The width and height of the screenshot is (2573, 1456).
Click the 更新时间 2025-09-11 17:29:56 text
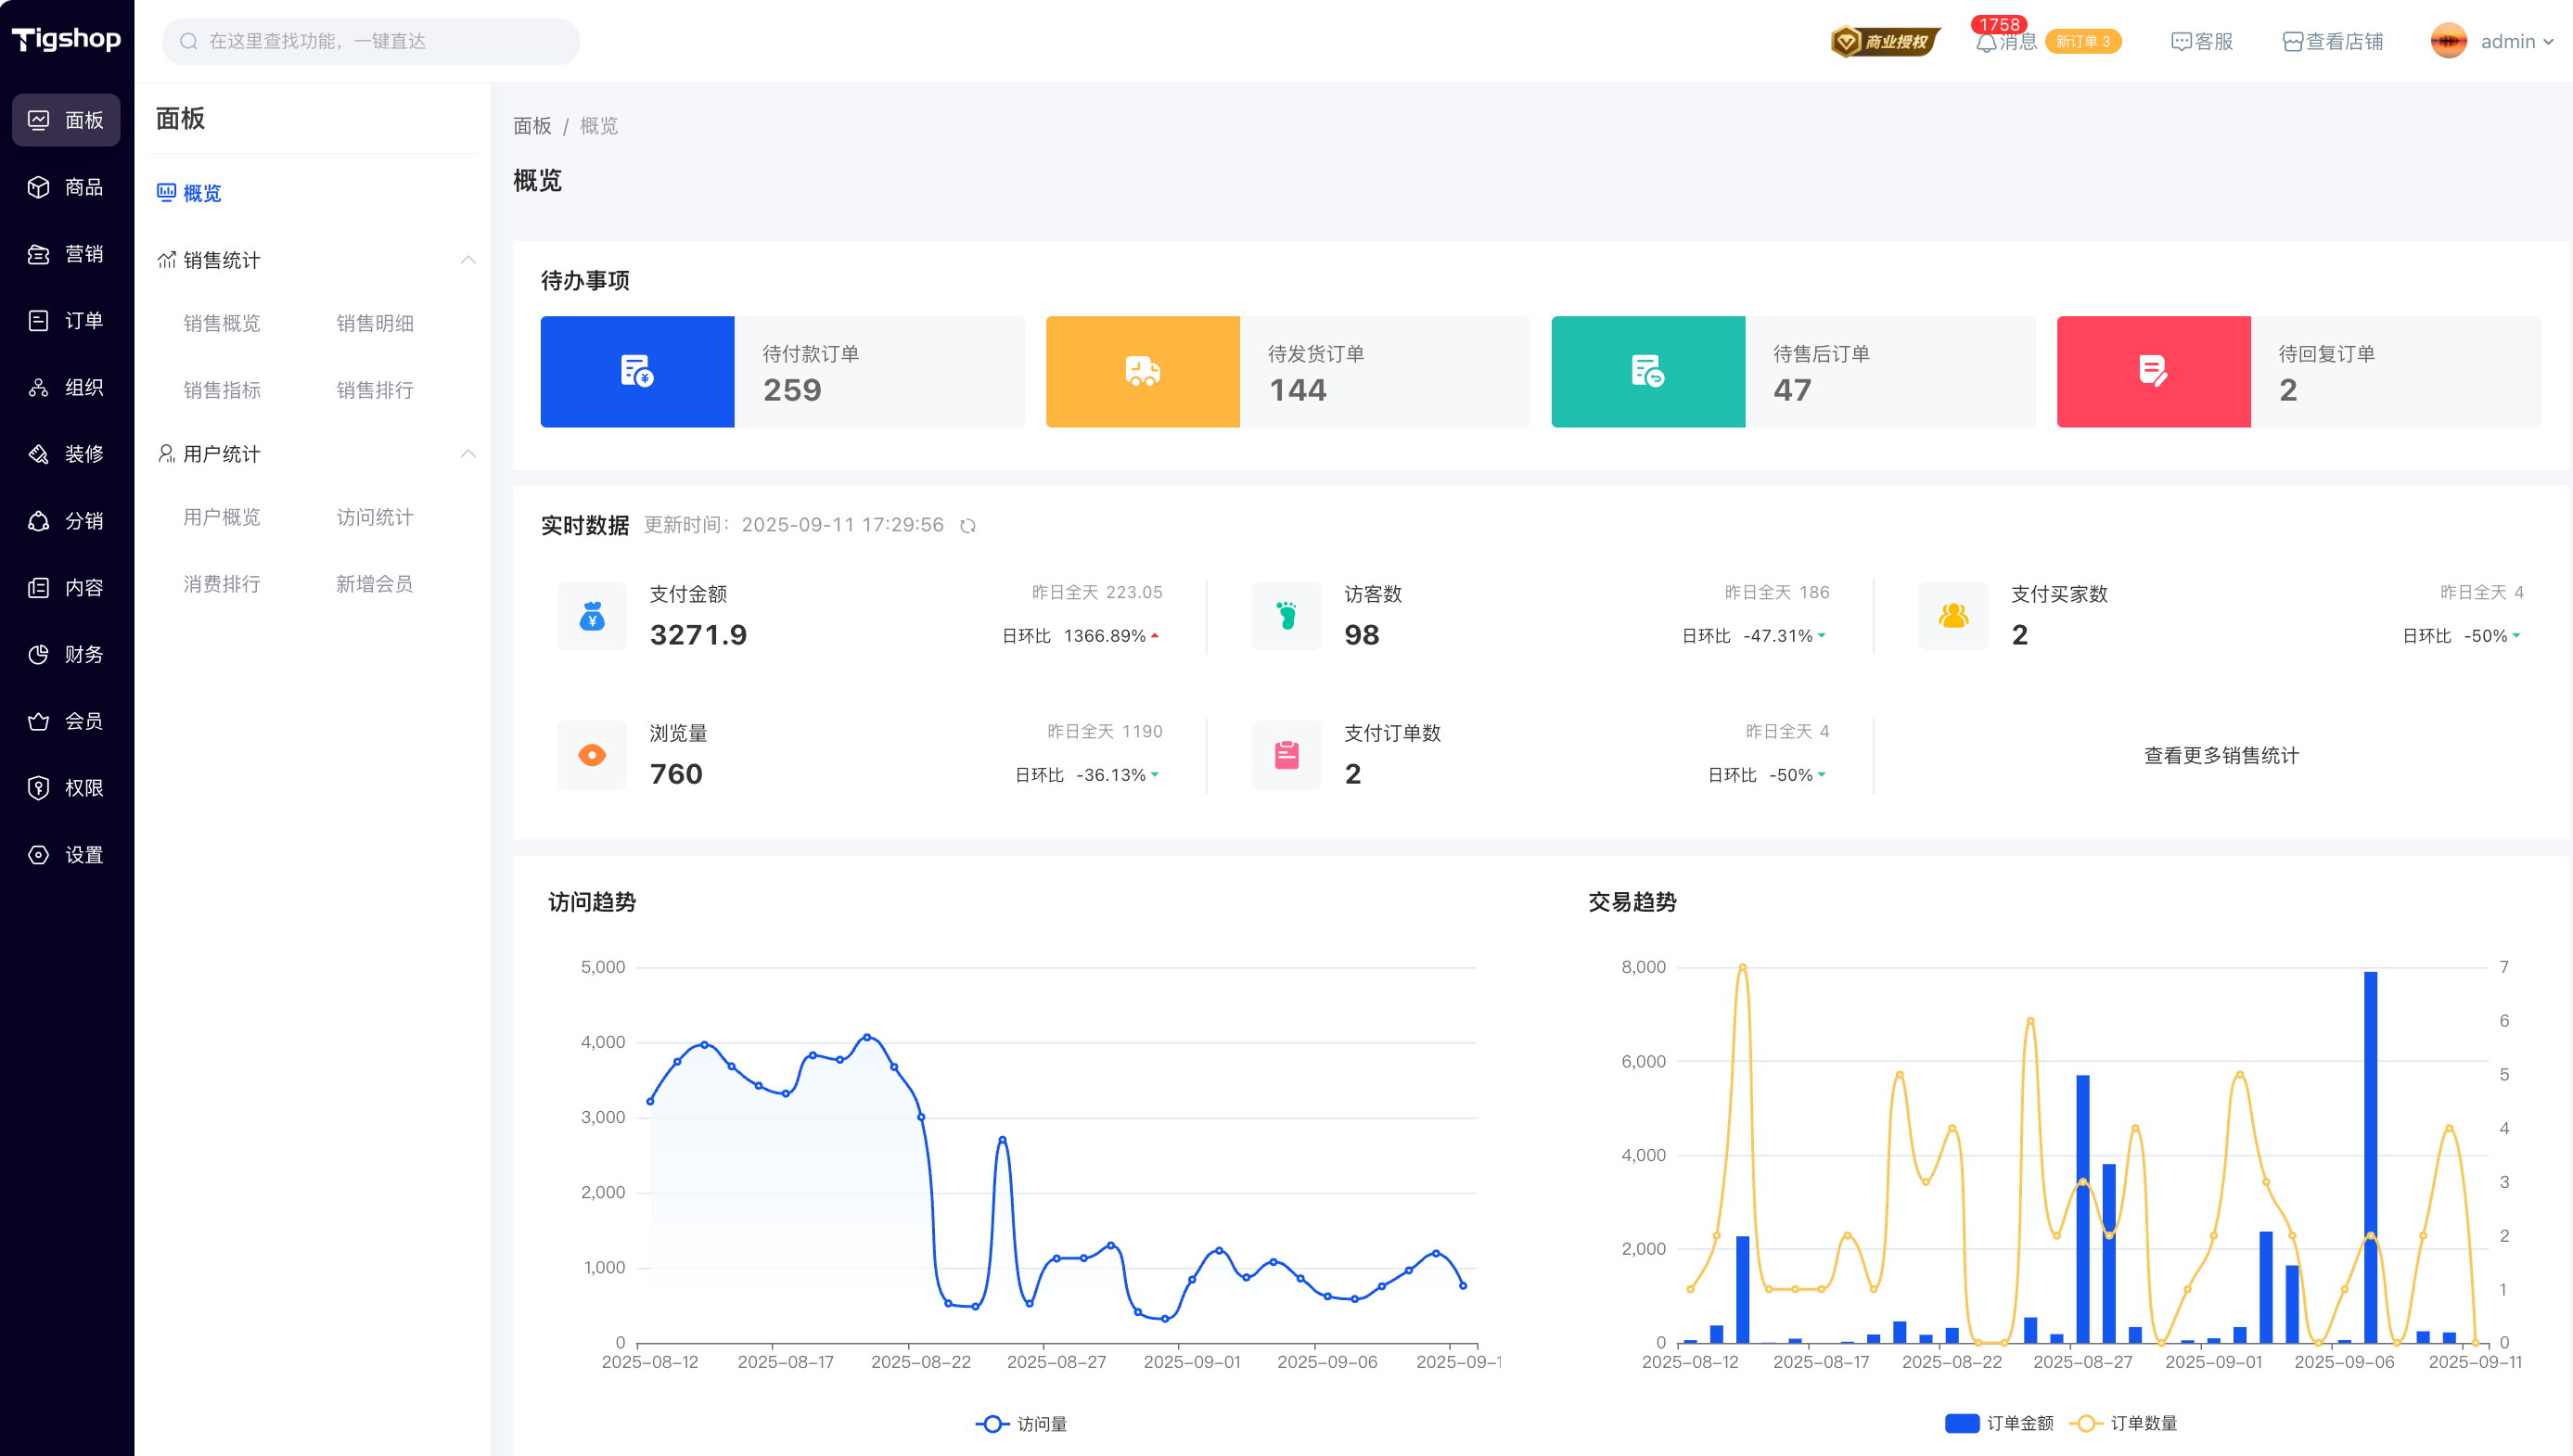coord(794,525)
